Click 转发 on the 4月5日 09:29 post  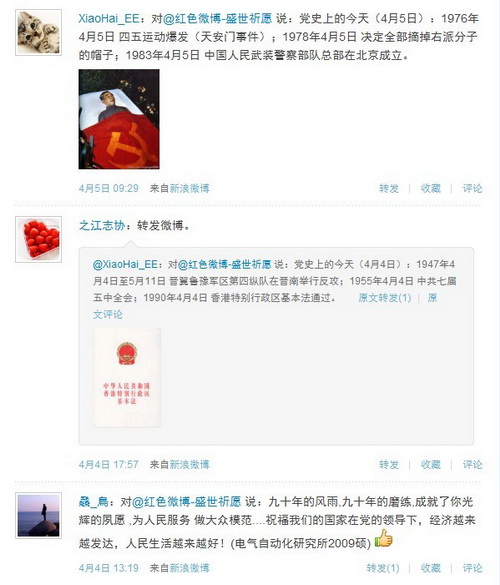[x=389, y=188]
